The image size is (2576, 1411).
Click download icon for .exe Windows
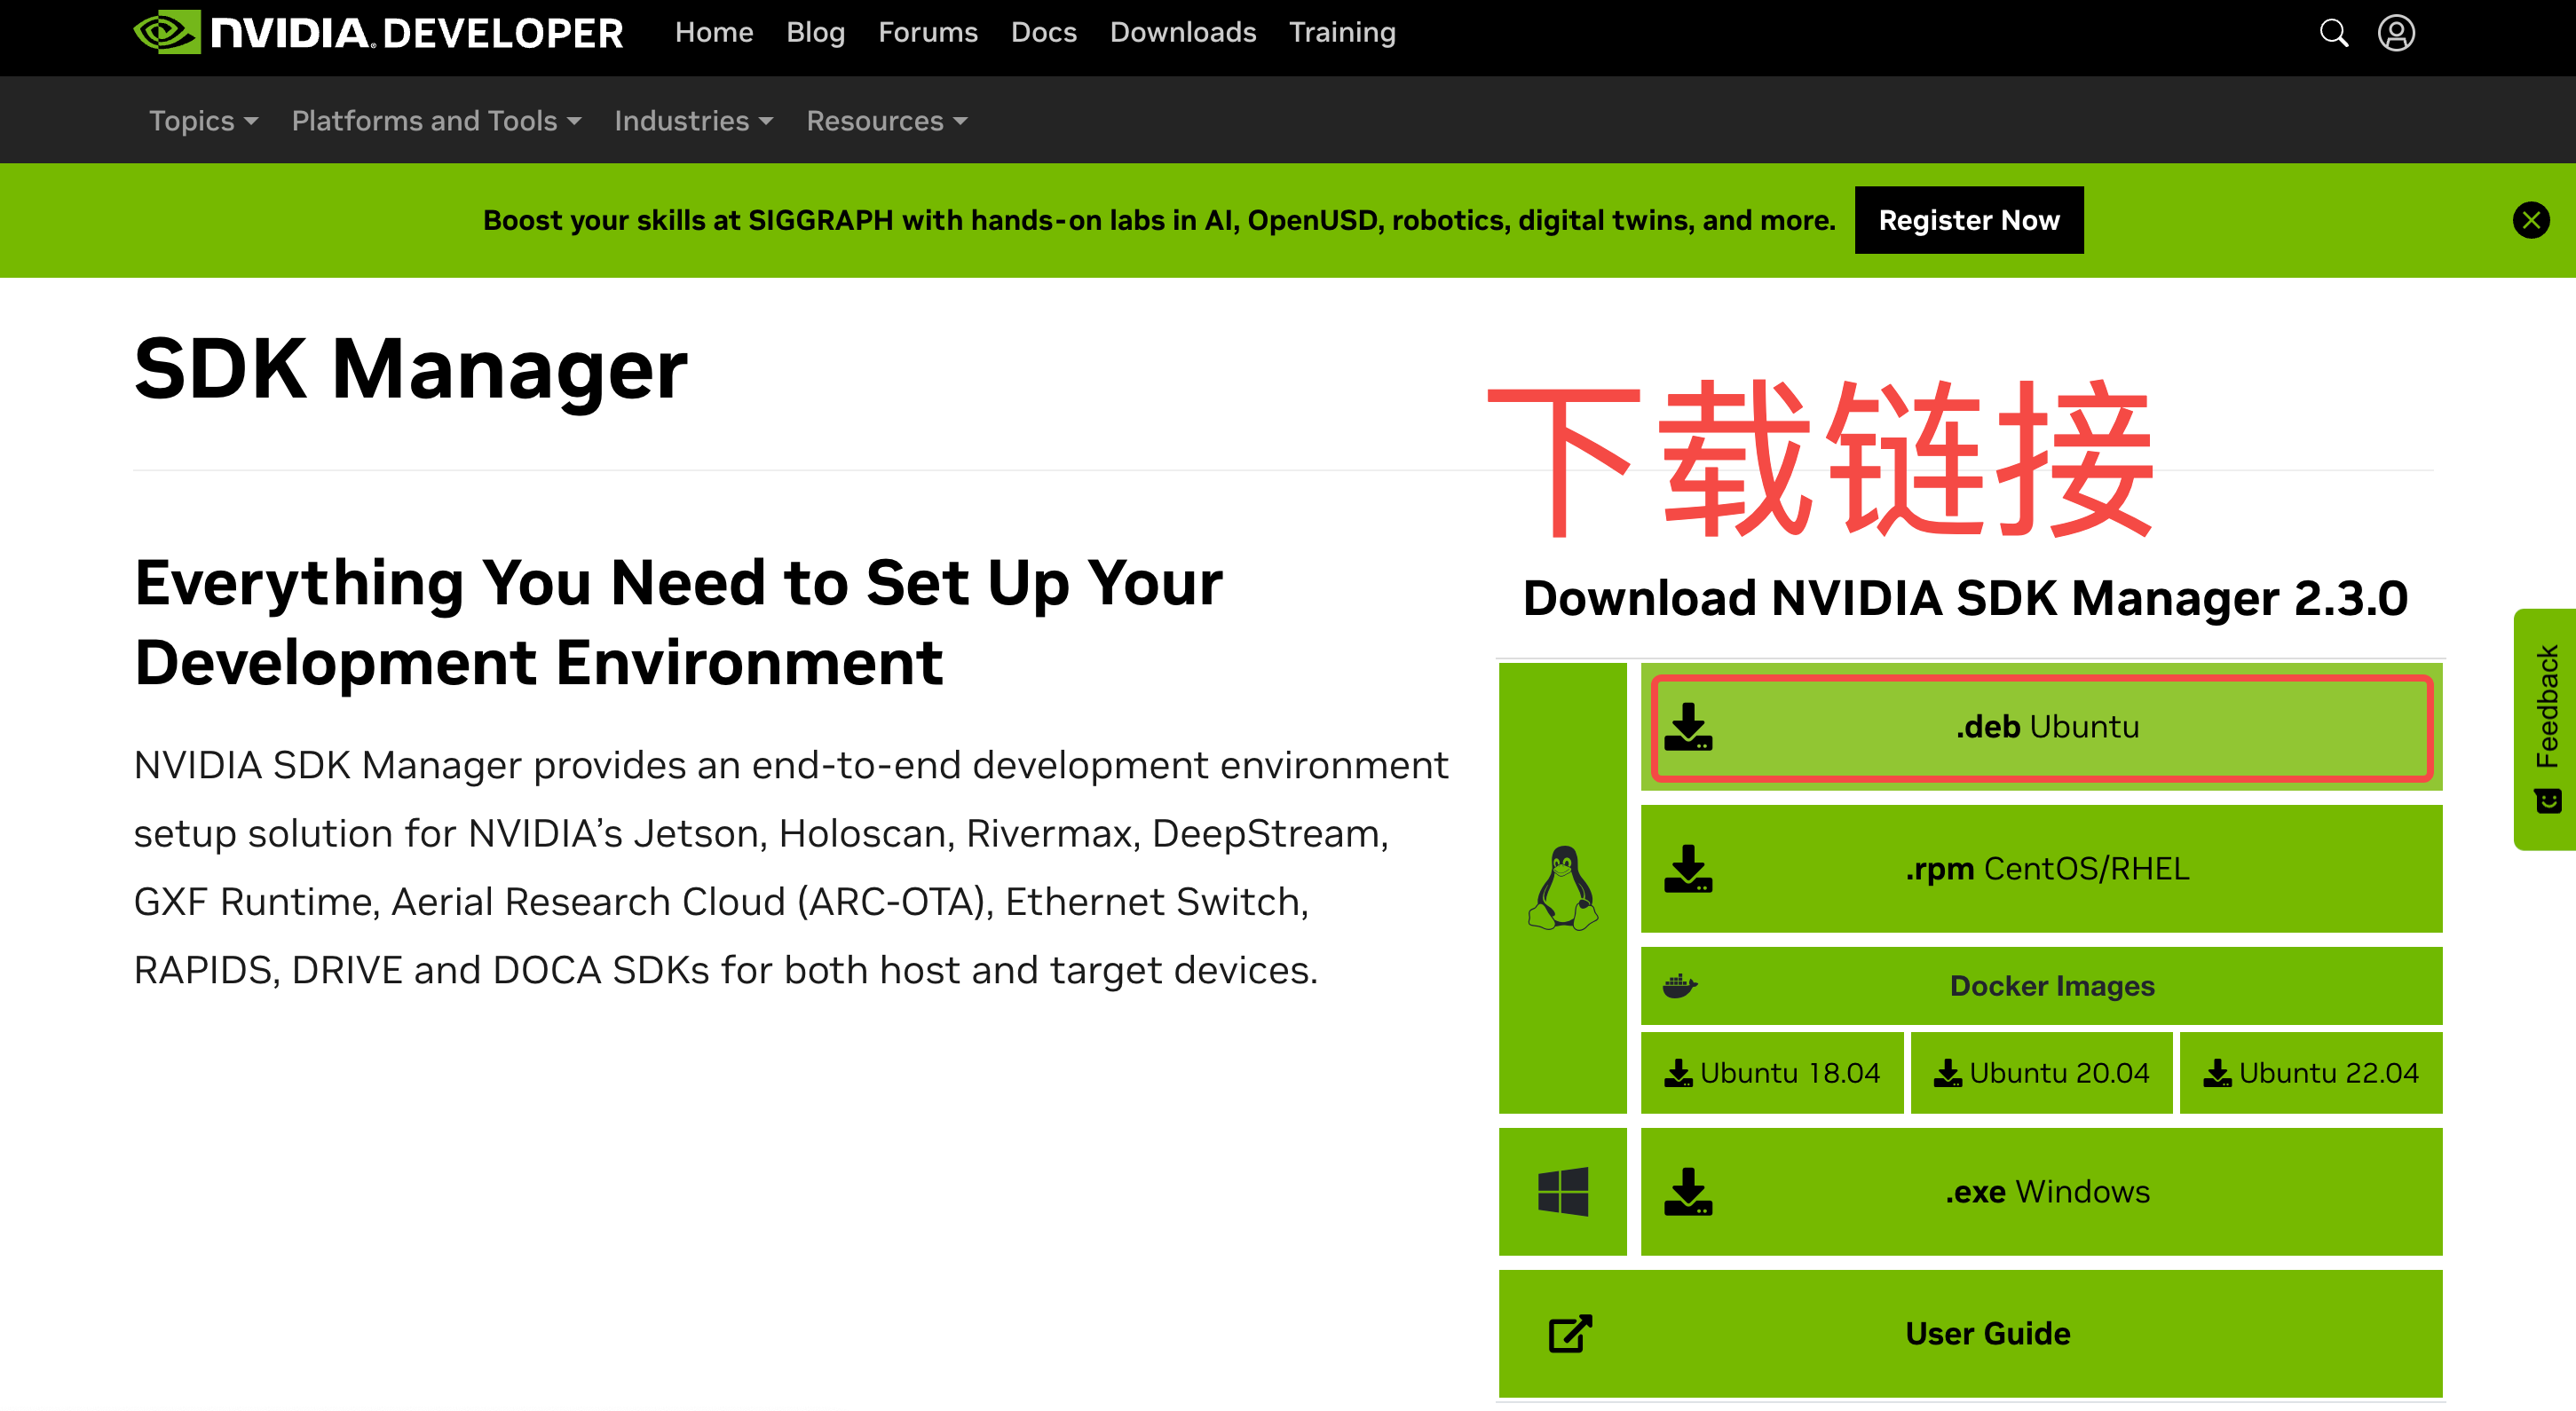(1688, 1192)
